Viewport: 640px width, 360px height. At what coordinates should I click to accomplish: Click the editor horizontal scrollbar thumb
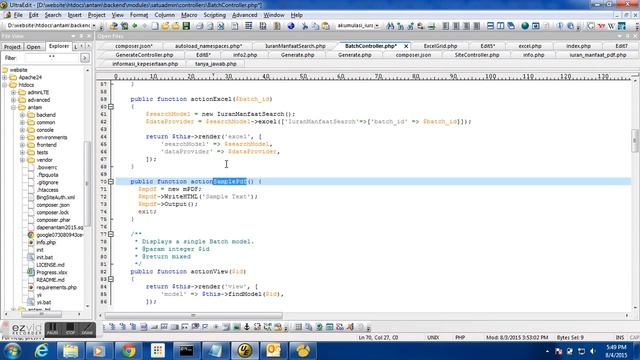coord(193,316)
